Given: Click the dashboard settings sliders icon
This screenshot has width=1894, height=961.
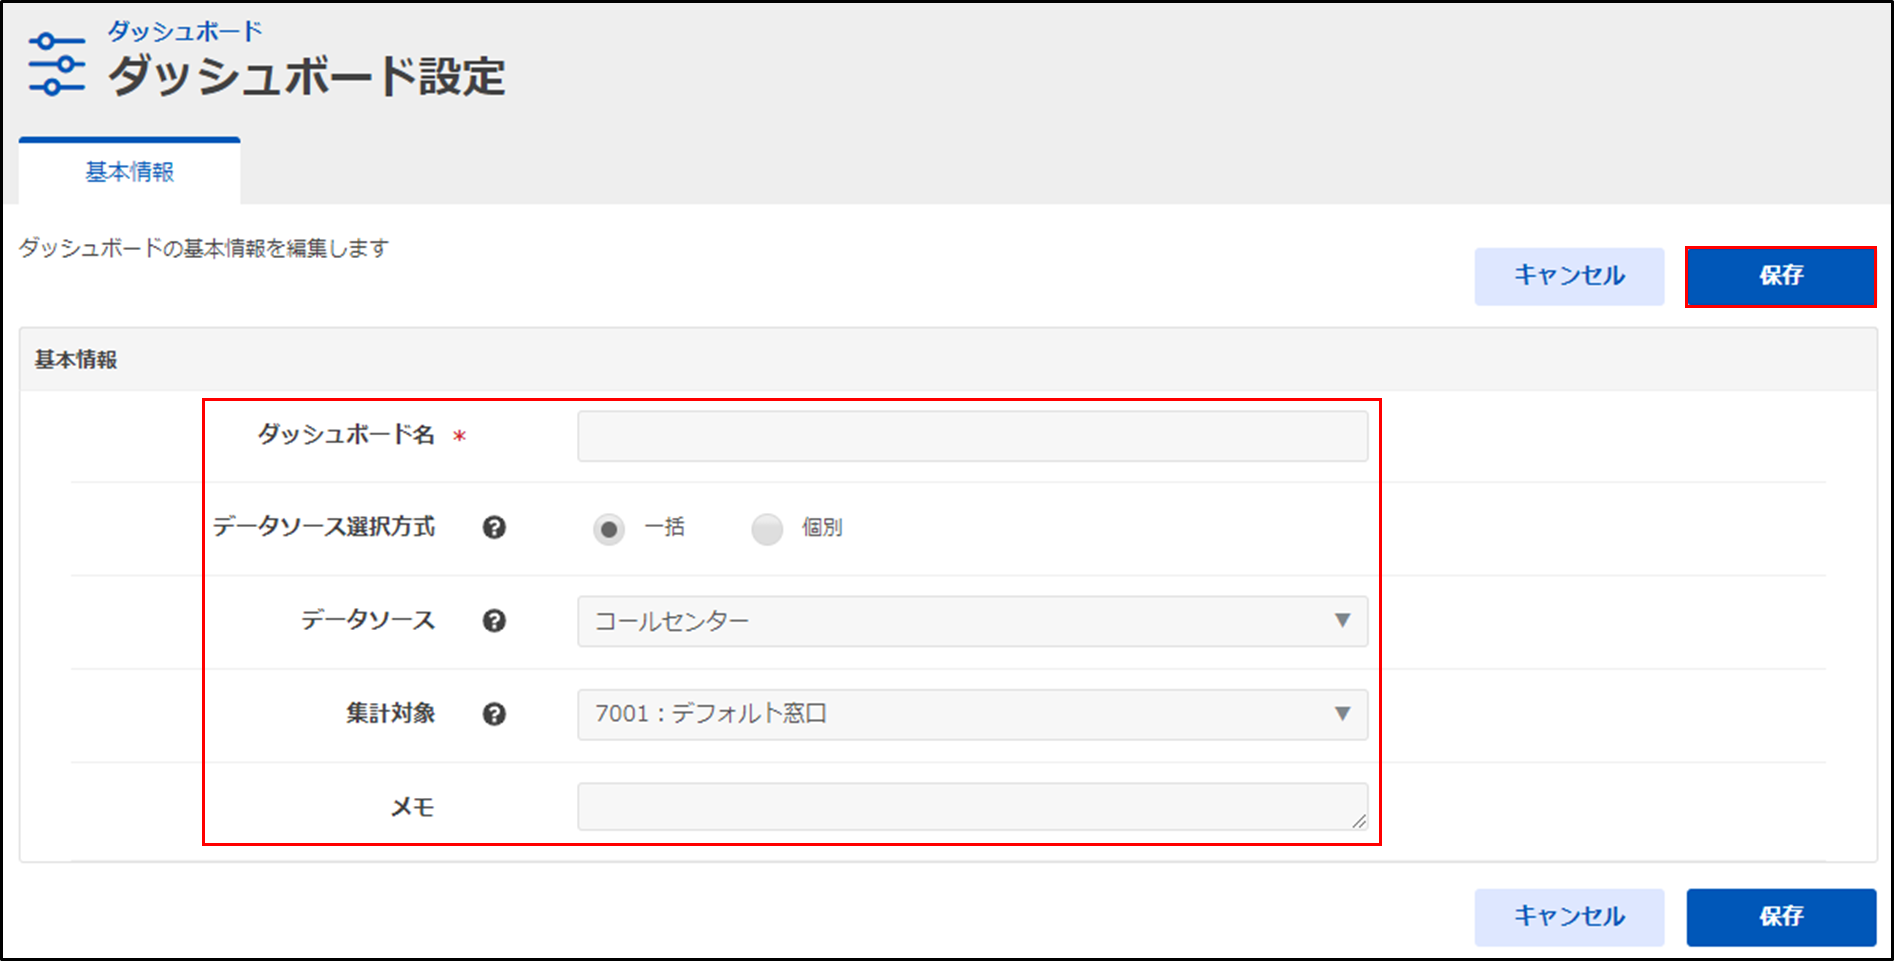Looking at the screenshot, I should (x=57, y=64).
